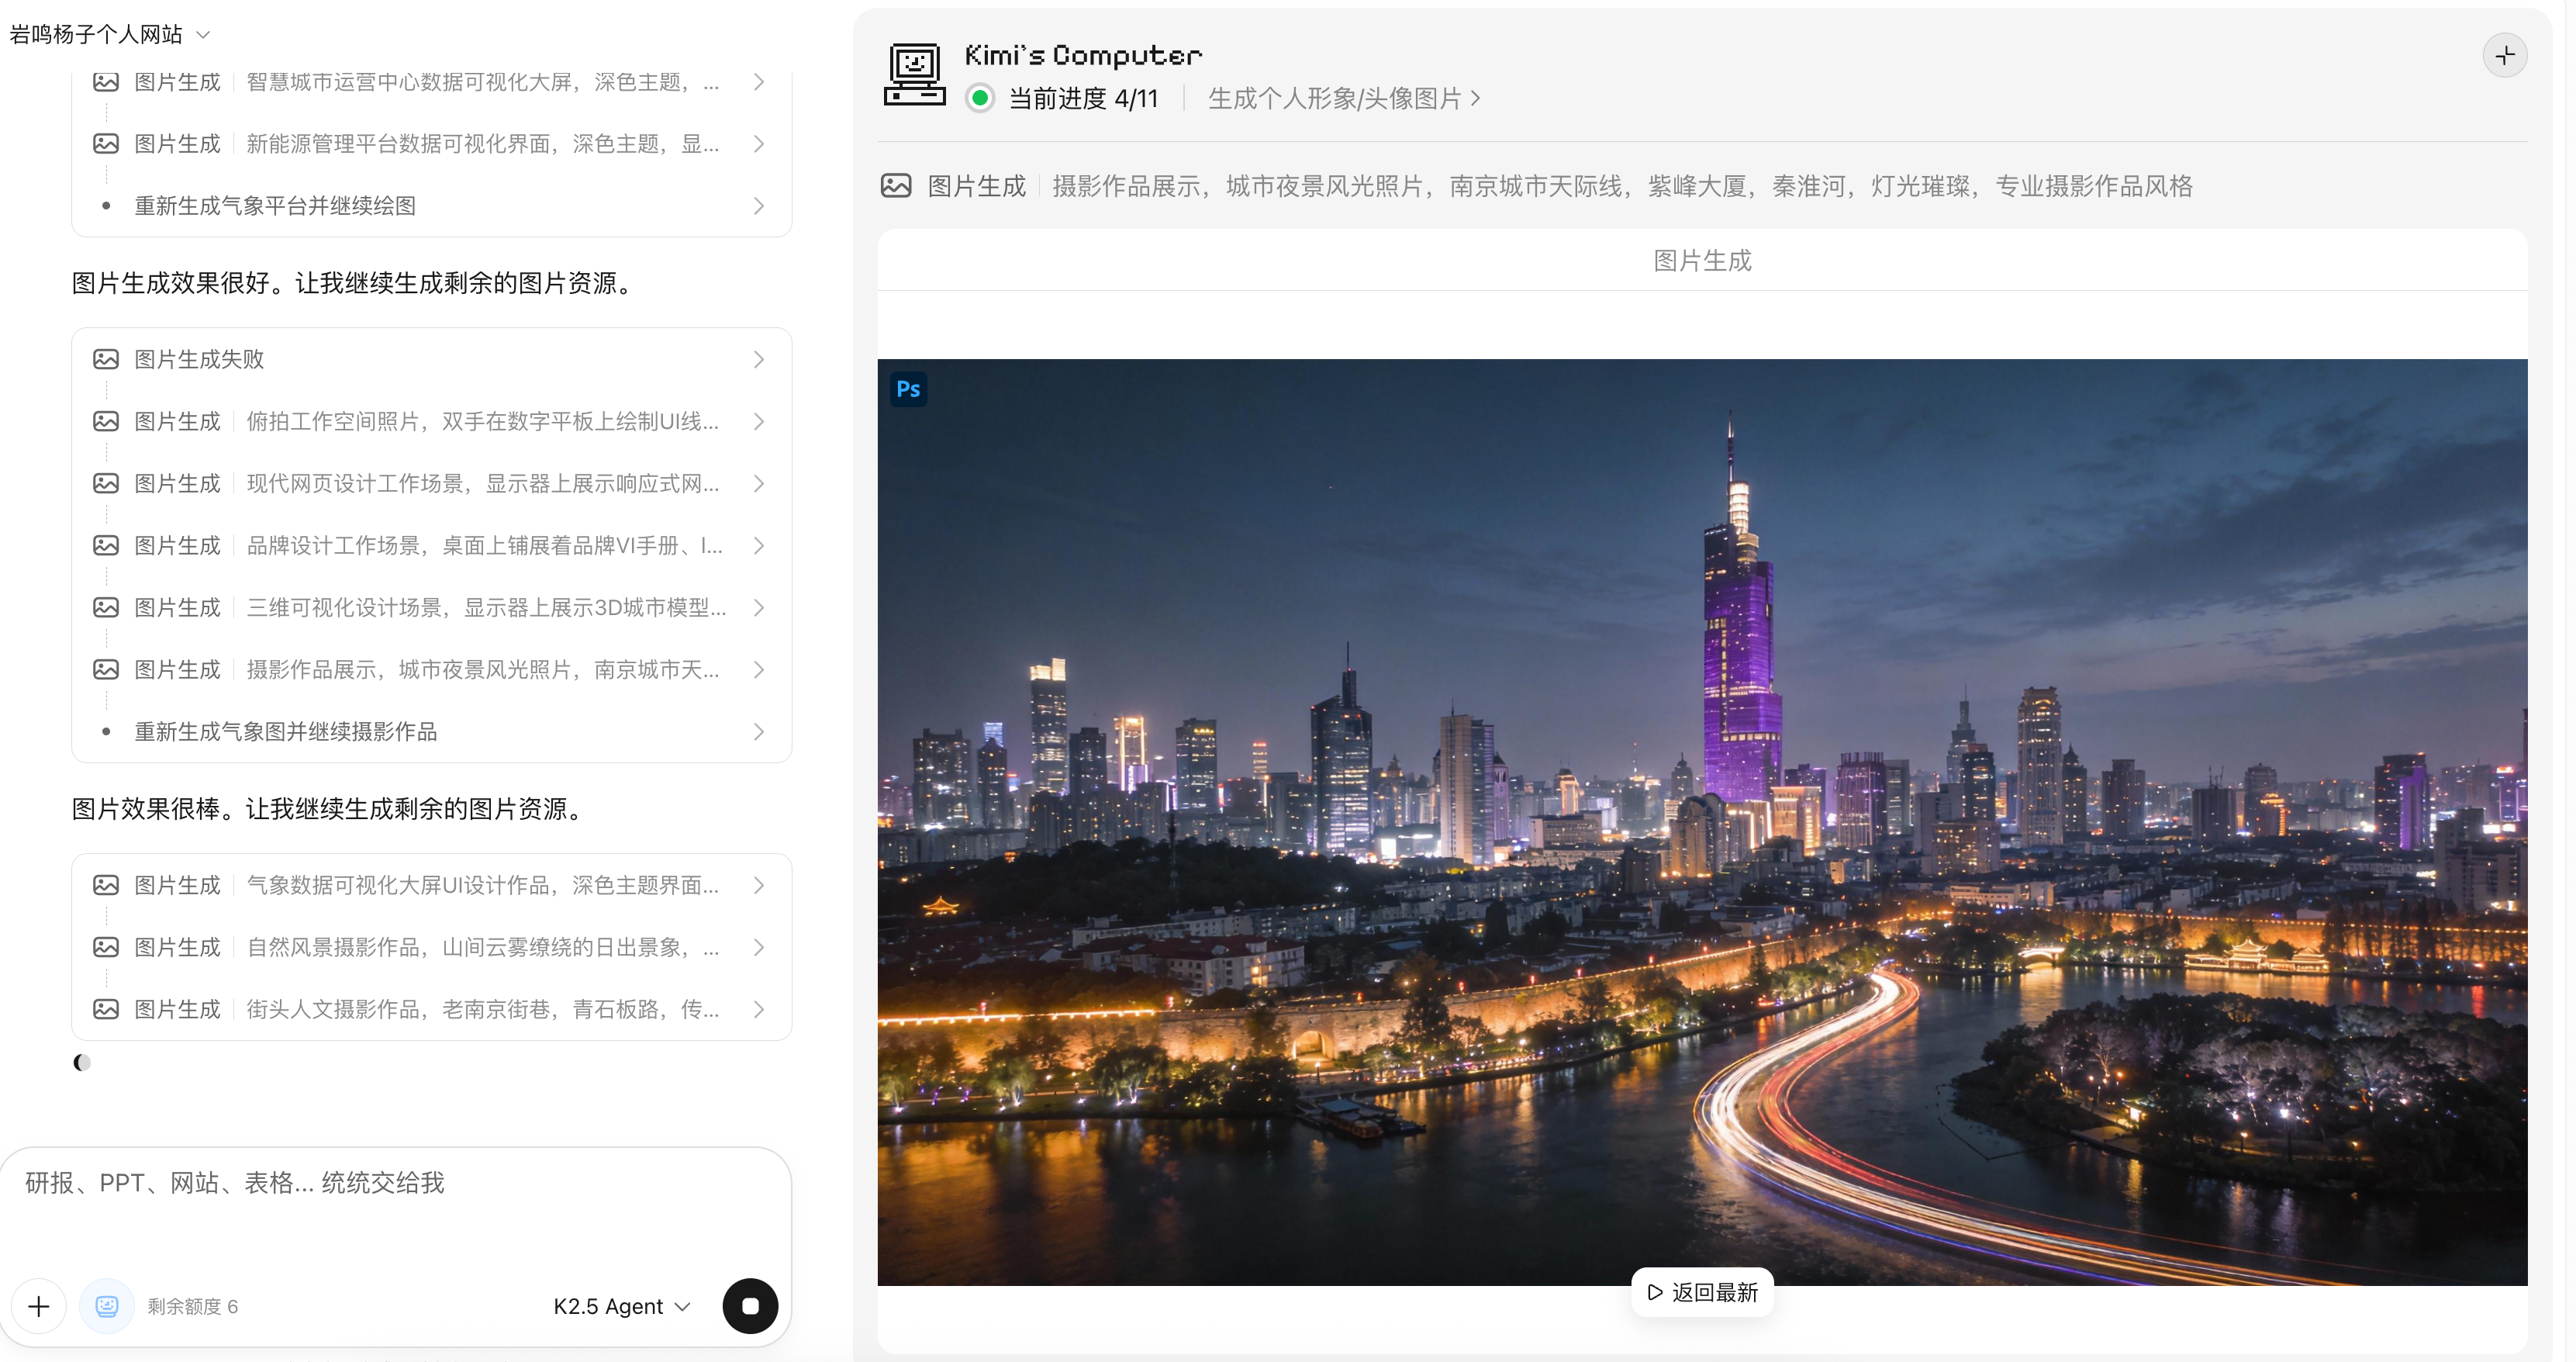Image resolution: width=2576 pixels, height=1362 pixels.
Task: Click the 返回最新 button
Action: (x=1702, y=1292)
